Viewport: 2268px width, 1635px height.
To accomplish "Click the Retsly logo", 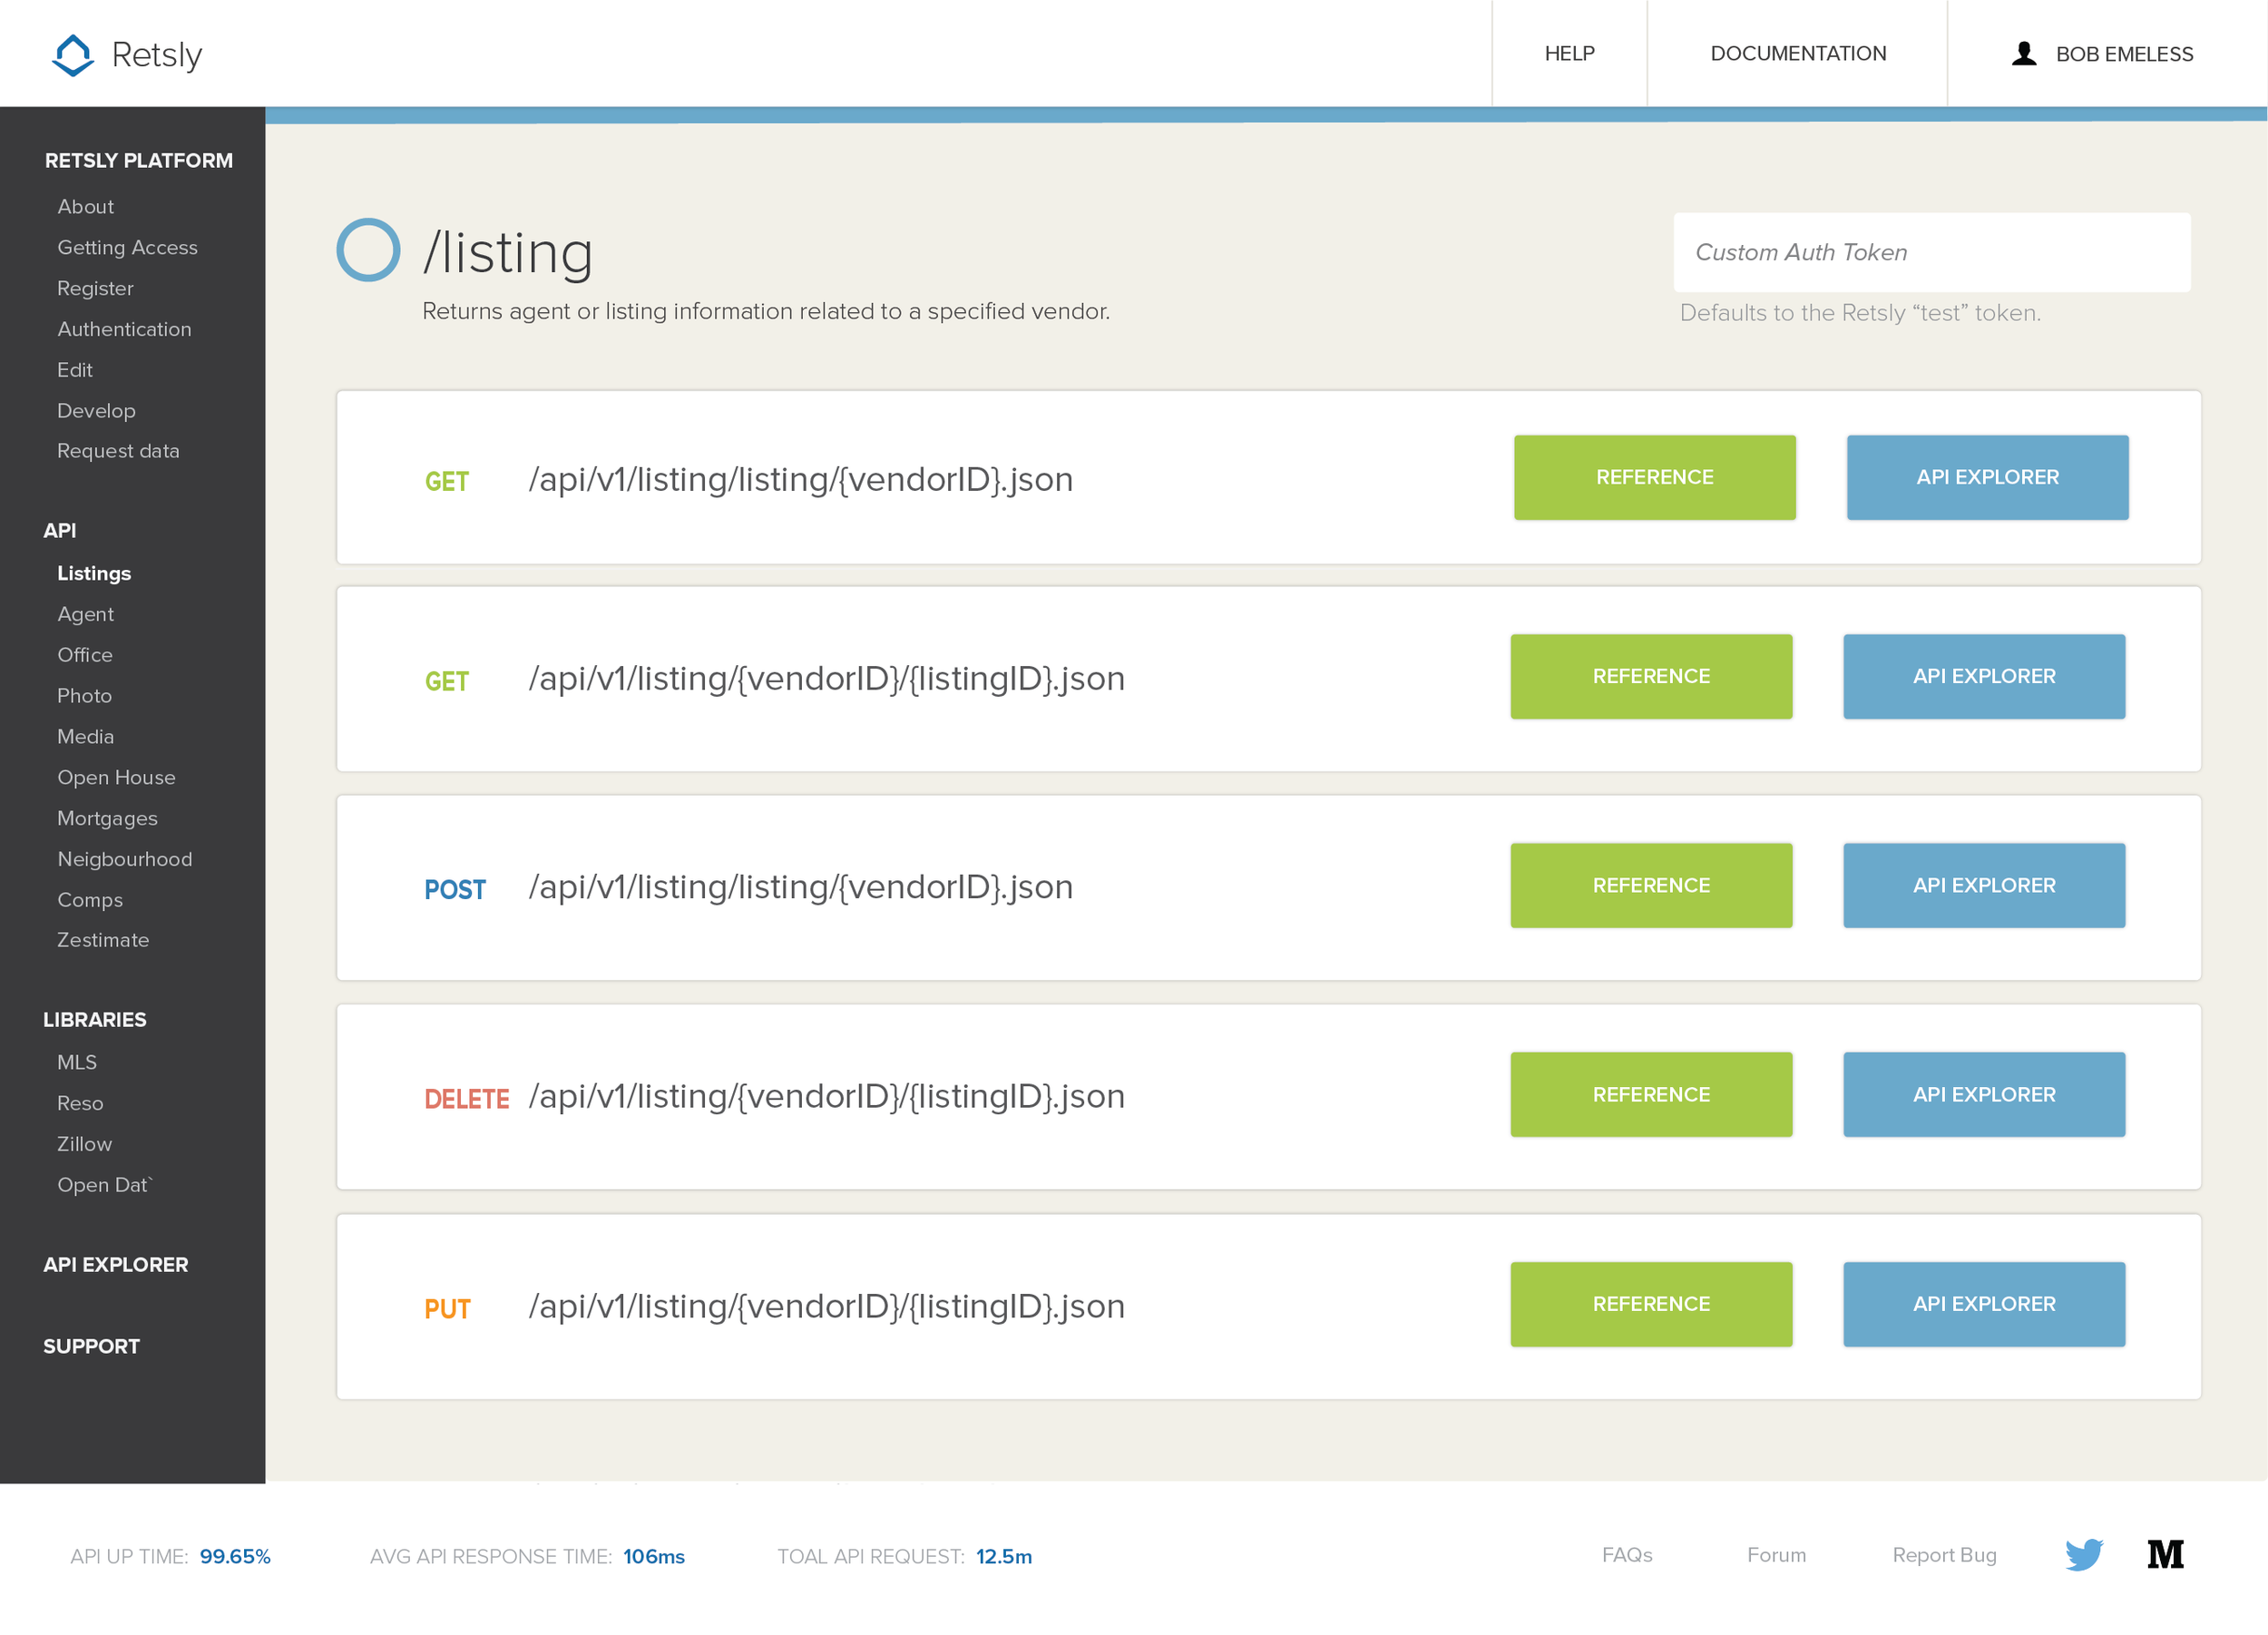I will click(x=126, y=54).
